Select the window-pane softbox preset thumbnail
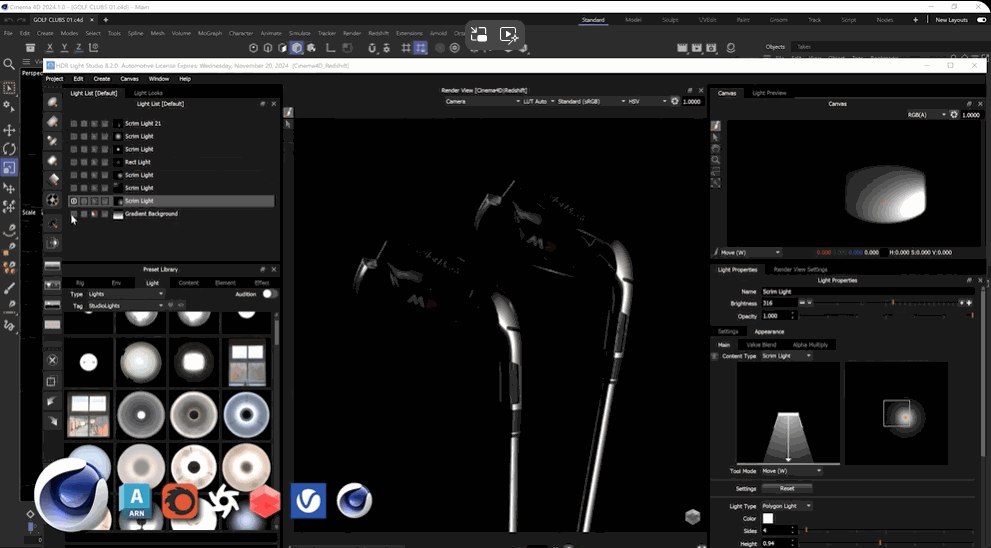991x548 pixels. (246, 362)
